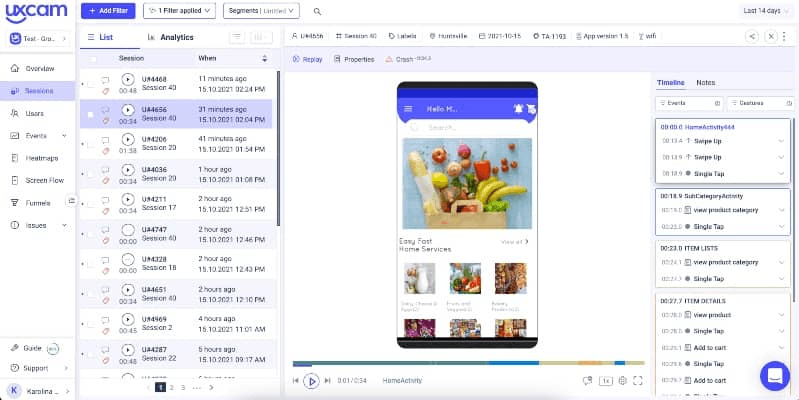Expand the Add to cart event at 00:29.1
Image resolution: width=799 pixels, height=400 pixels.
(x=781, y=348)
